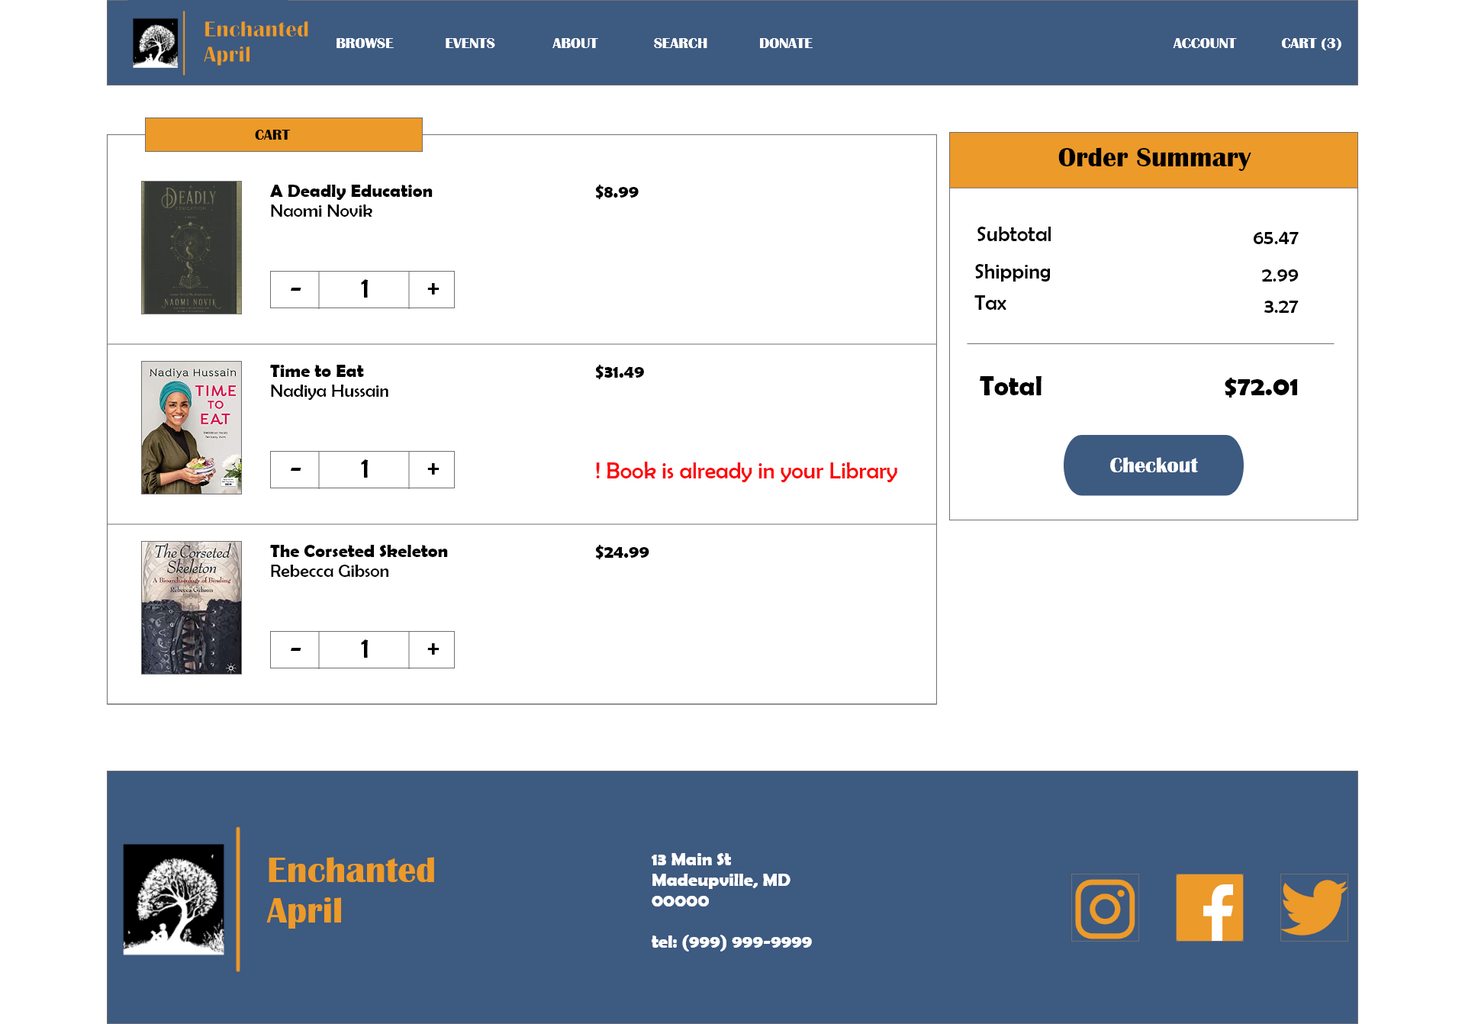Open the Account page

[x=1204, y=43]
